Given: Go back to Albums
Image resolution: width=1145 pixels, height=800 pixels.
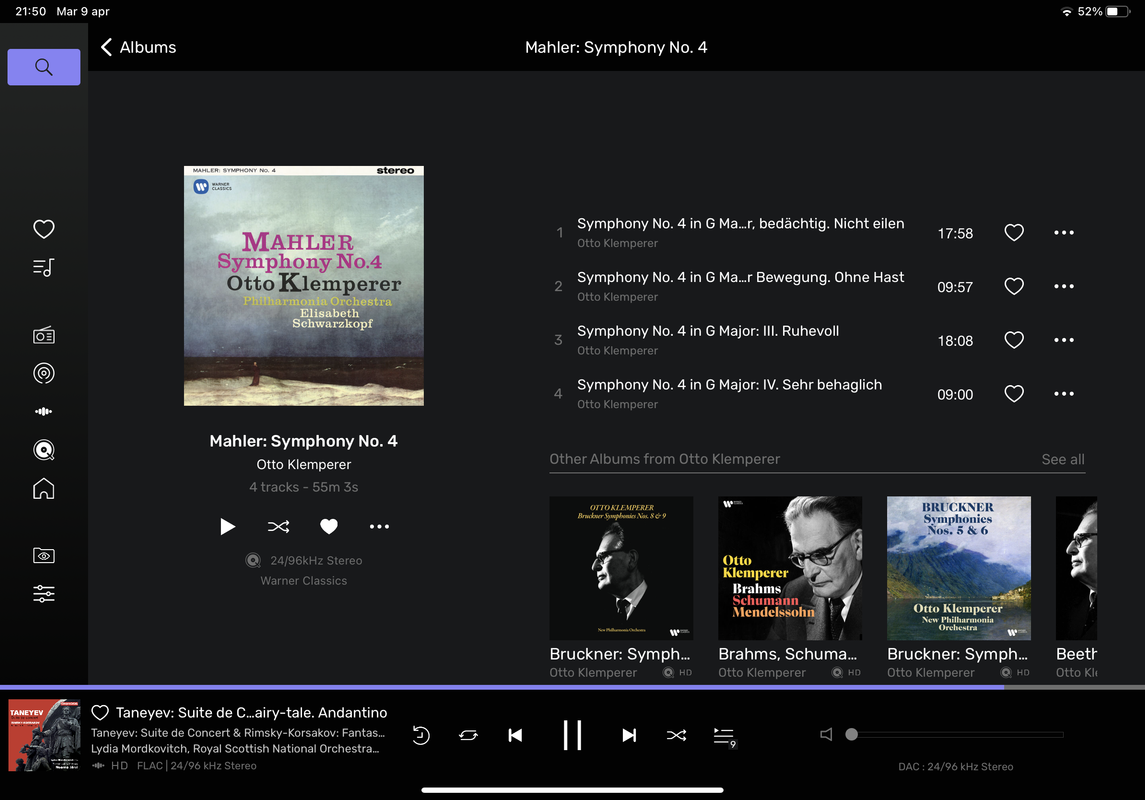Looking at the screenshot, I should 139,47.
